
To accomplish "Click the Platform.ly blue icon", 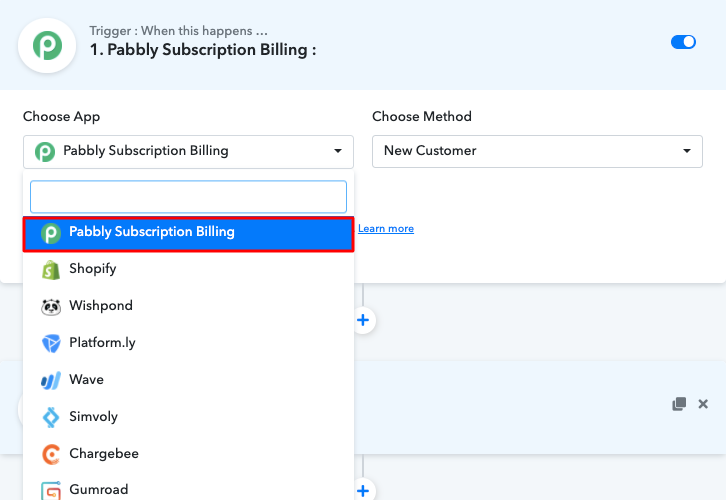I will tap(51, 344).
